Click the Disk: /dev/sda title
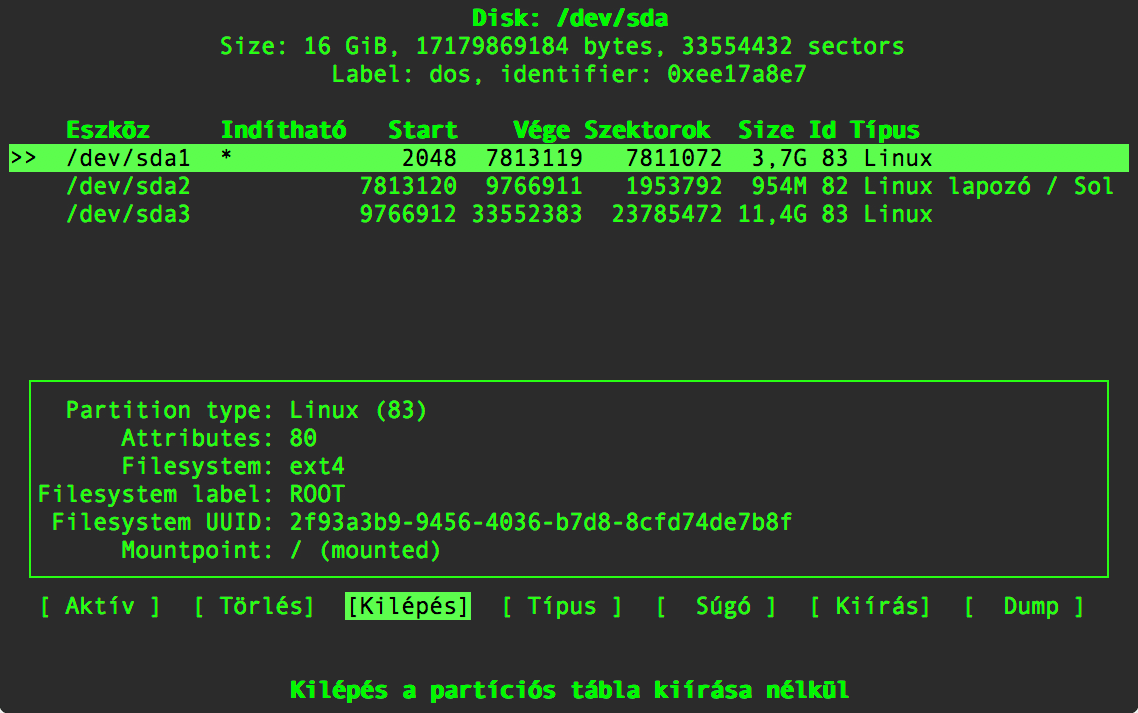The height and width of the screenshot is (713, 1138). pyautogui.click(x=570, y=18)
